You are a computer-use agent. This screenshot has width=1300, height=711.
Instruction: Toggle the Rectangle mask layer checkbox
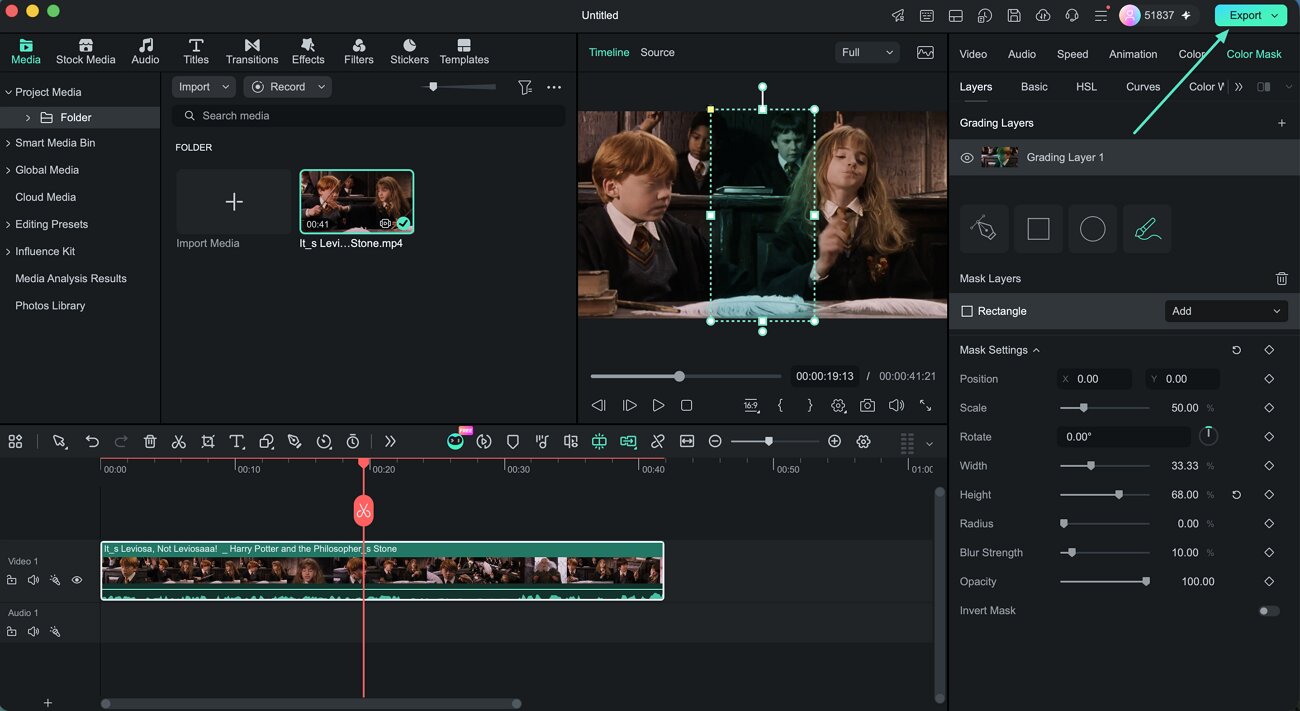tap(967, 311)
